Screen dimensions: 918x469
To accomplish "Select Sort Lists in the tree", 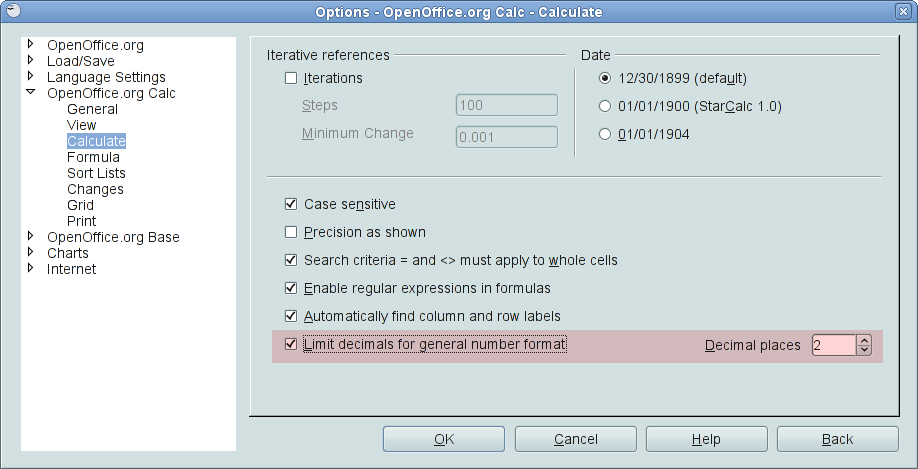I will pyautogui.click(x=96, y=173).
